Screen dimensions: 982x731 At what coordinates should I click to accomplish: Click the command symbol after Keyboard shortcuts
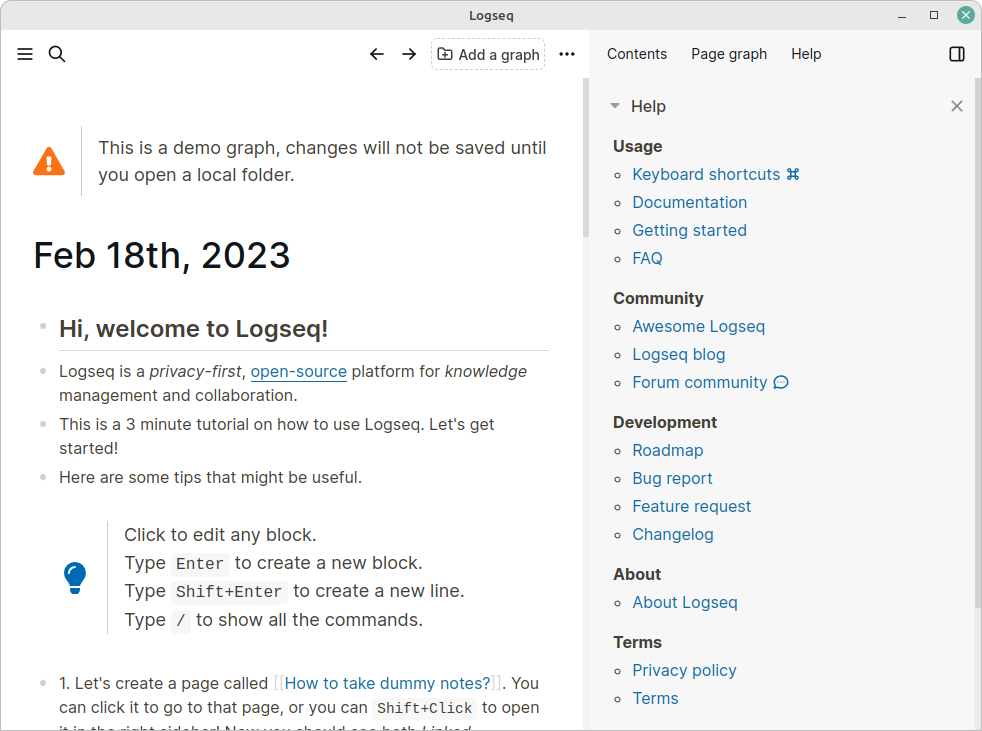pyautogui.click(x=795, y=173)
